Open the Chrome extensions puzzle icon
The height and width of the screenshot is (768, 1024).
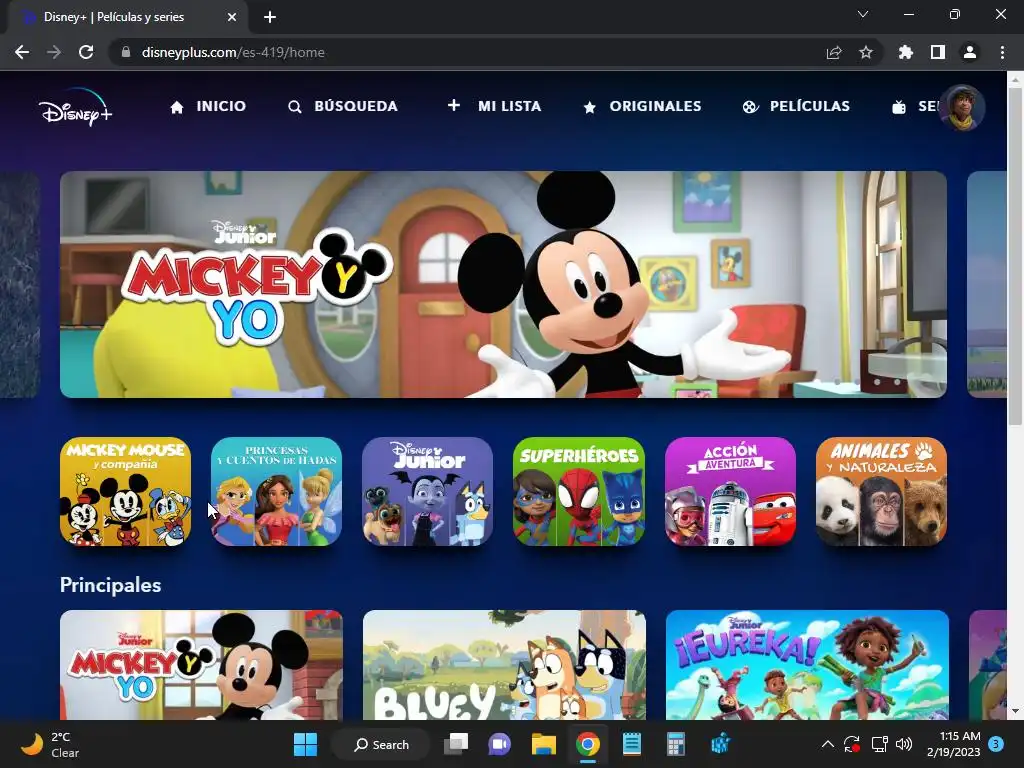click(906, 52)
